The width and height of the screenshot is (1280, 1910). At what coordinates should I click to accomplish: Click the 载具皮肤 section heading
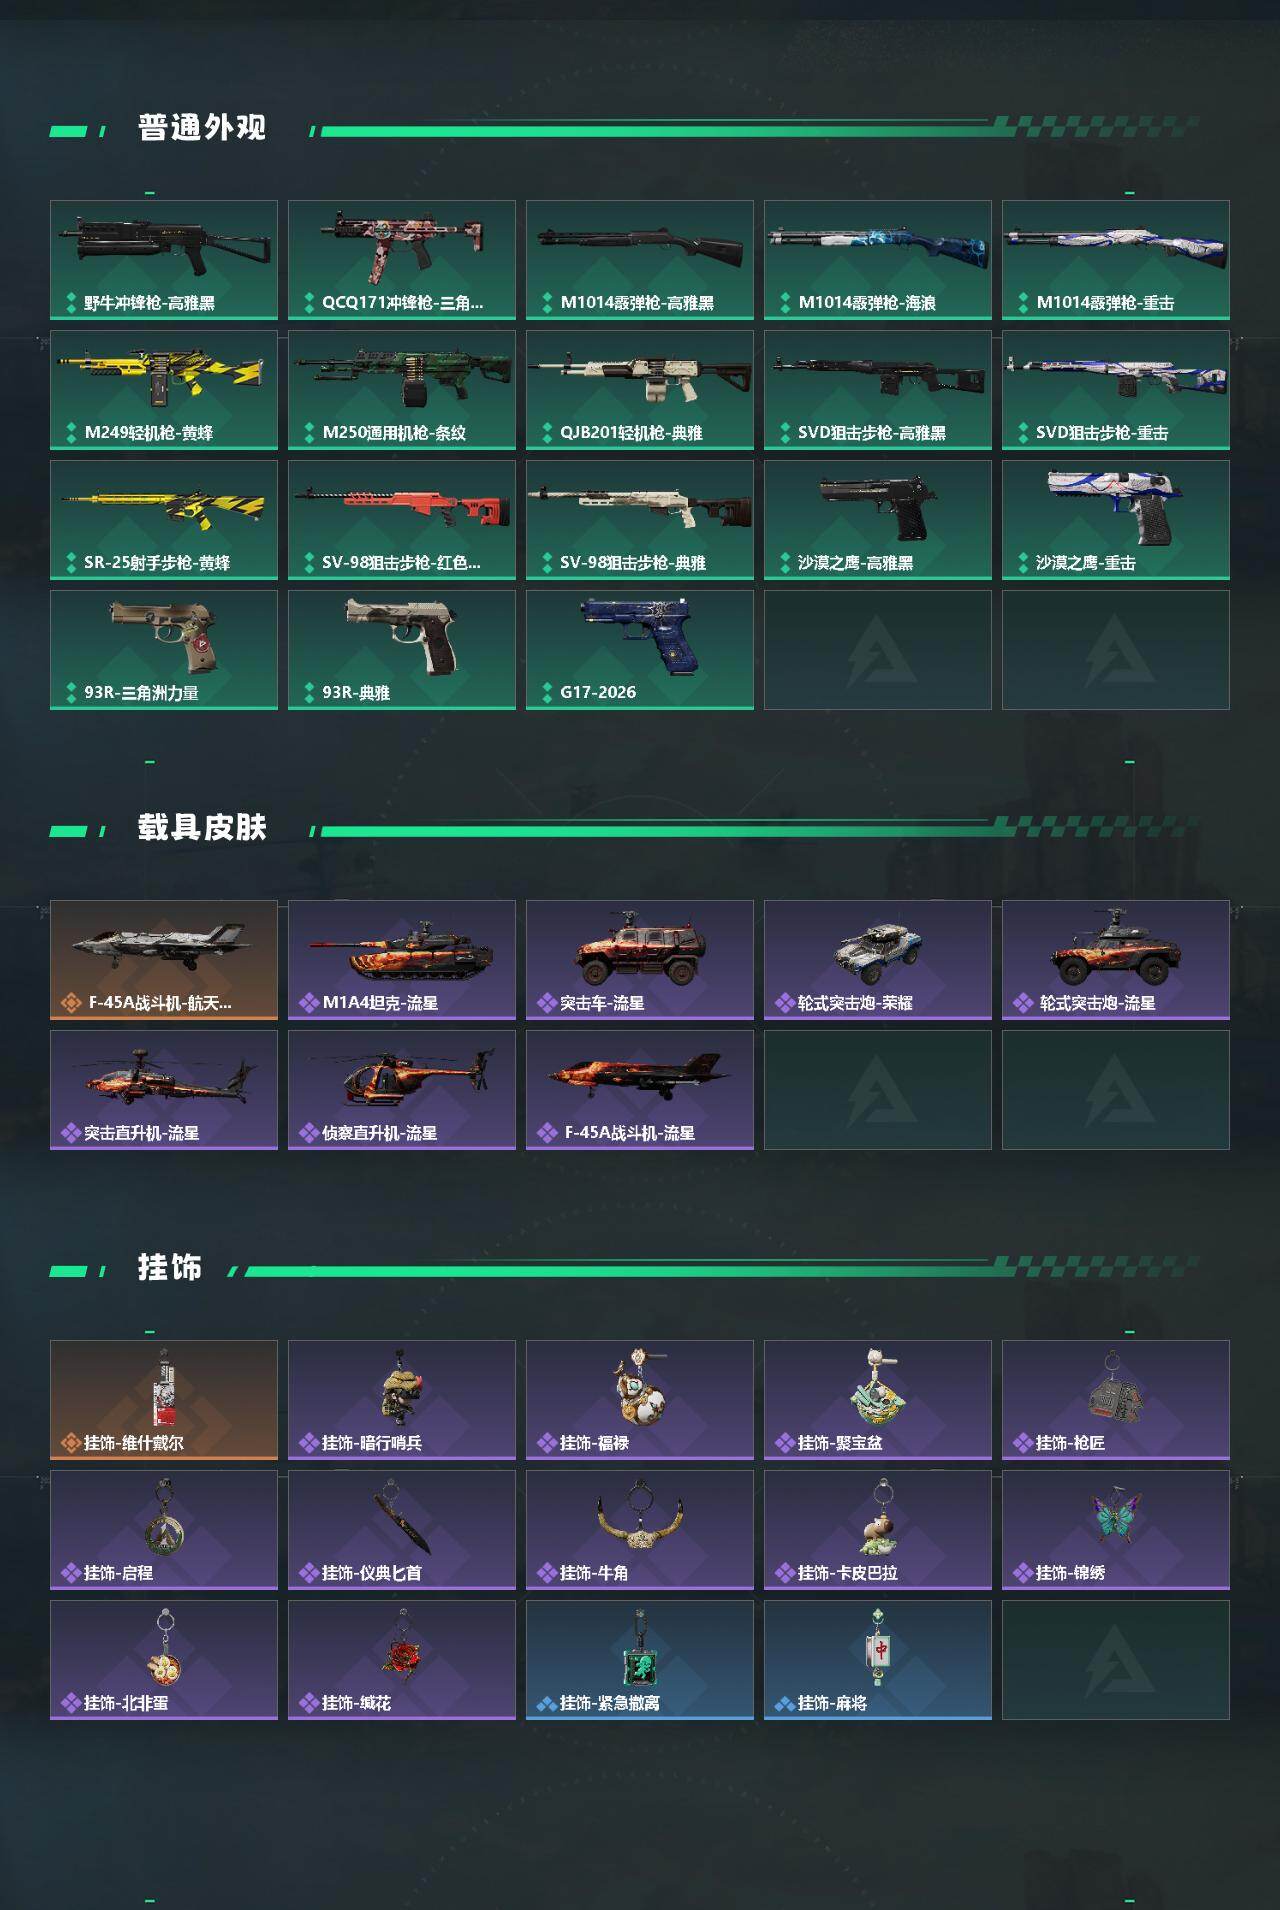coord(202,828)
